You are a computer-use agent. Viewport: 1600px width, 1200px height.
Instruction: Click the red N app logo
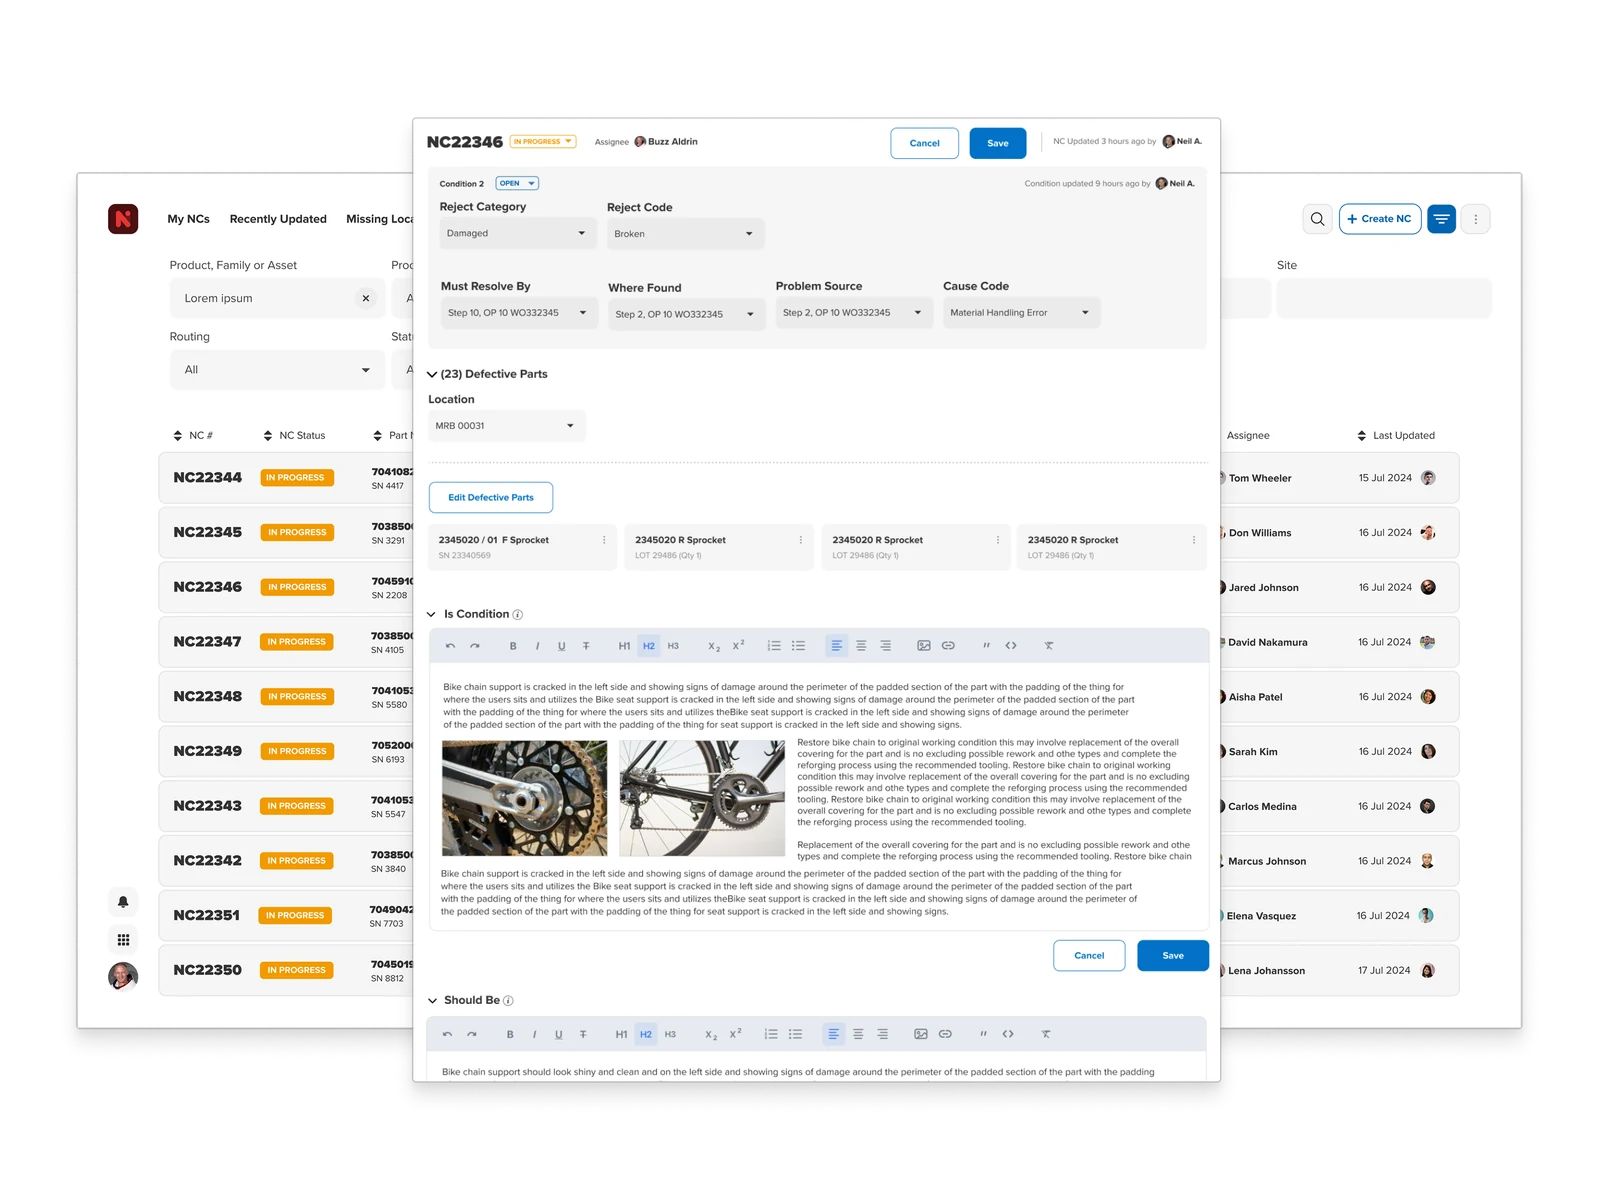(123, 219)
